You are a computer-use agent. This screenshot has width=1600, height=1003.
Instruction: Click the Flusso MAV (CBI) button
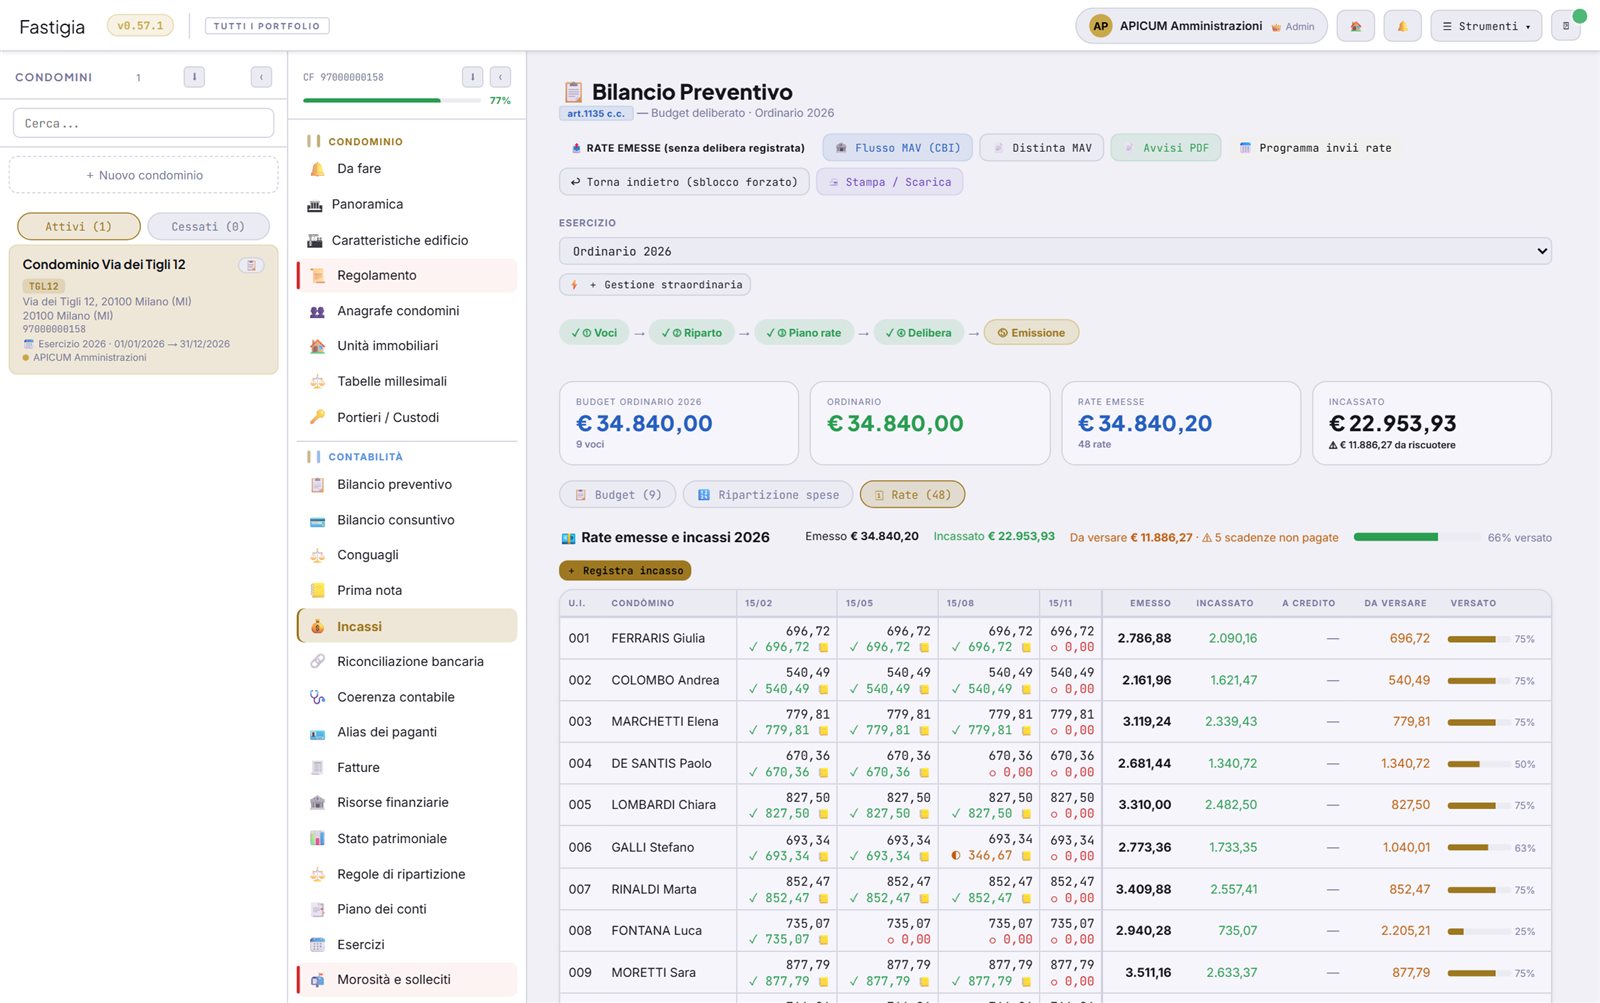click(x=897, y=148)
